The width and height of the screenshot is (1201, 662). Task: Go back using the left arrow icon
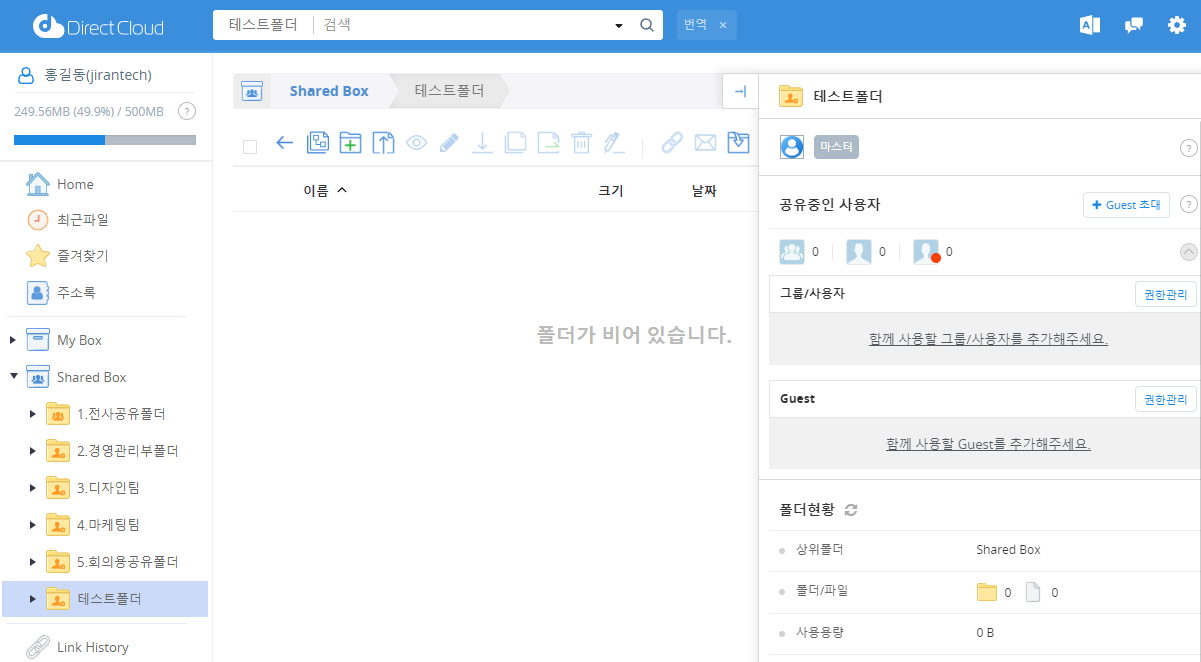[x=284, y=143]
